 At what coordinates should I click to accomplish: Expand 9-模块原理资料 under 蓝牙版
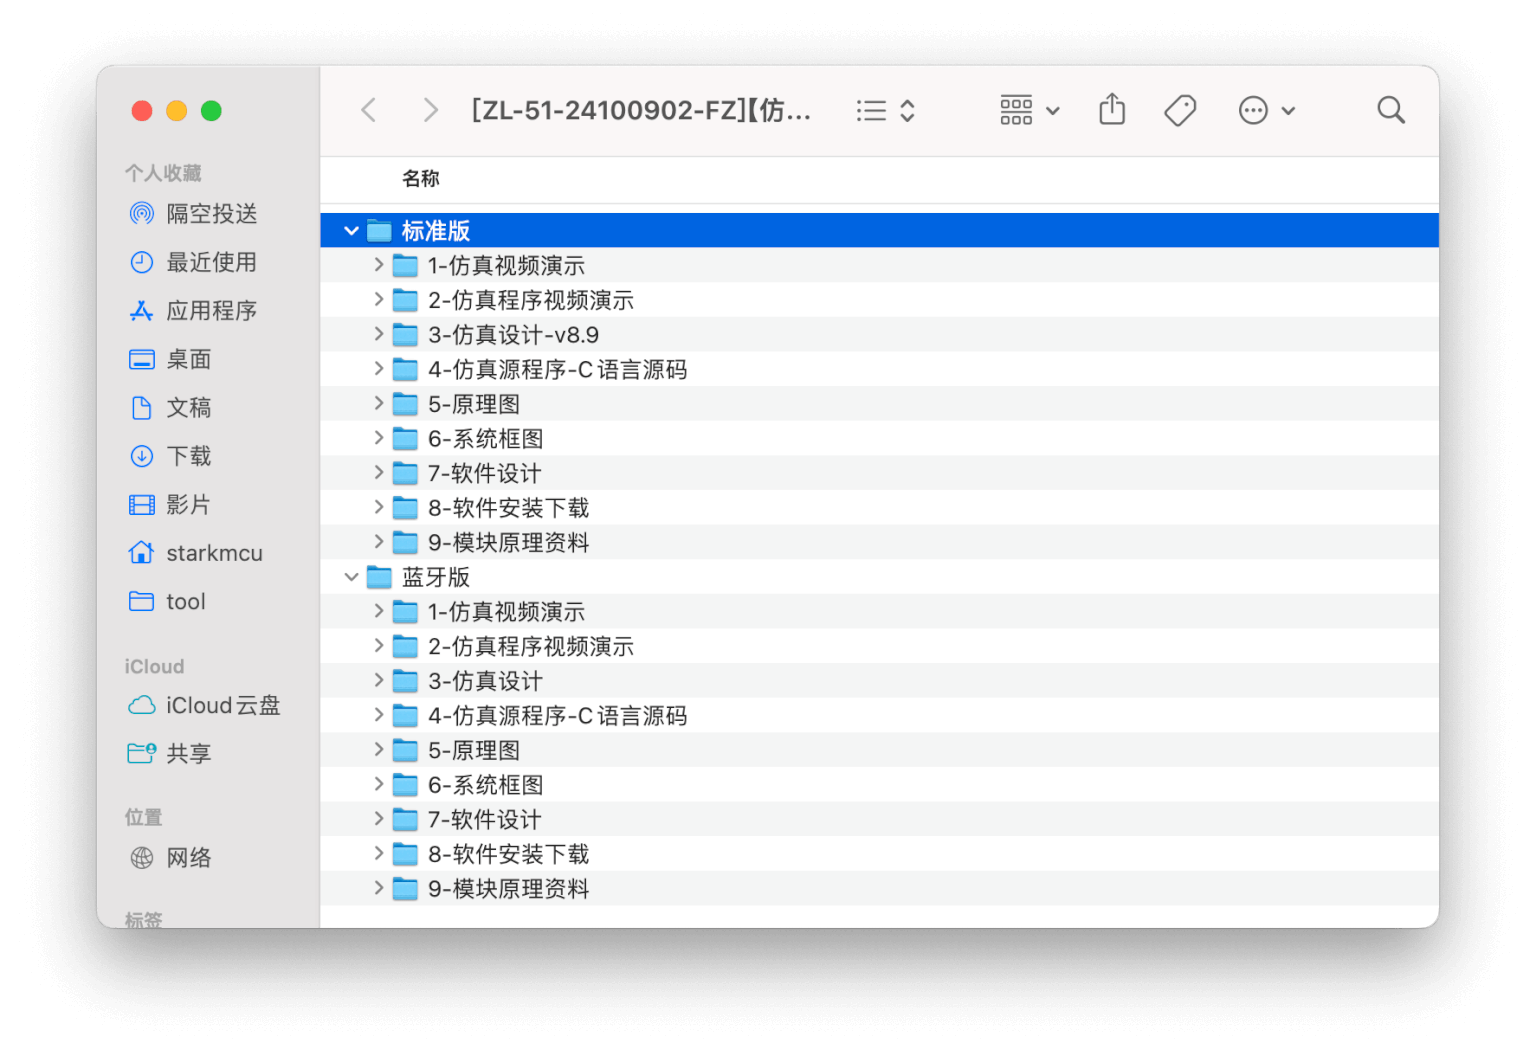click(378, 888)
